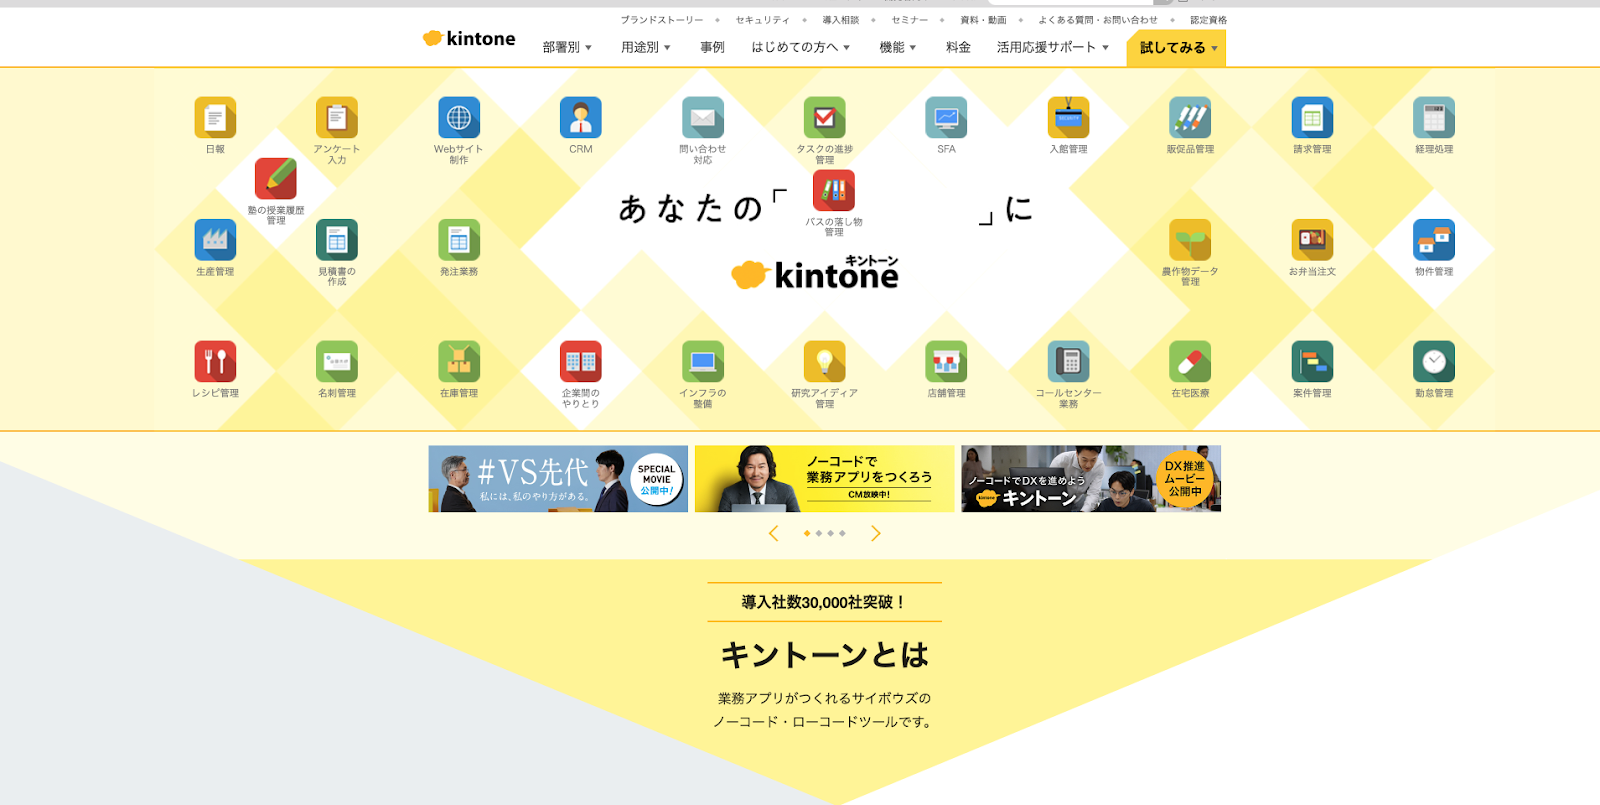The width and height of the screenshot is (1600, 805).
Task: Select the last carousel dot indicator
Action: tap(843, 534)
